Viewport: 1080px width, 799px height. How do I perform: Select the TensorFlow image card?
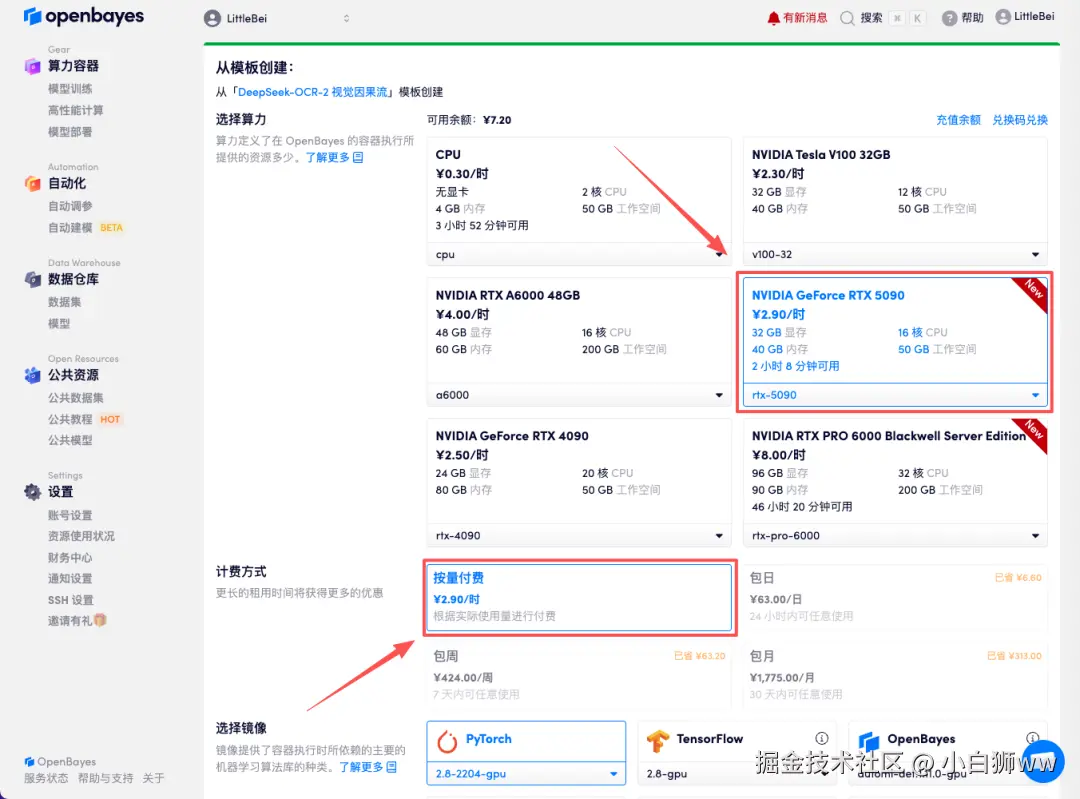(x=736, y=753)
